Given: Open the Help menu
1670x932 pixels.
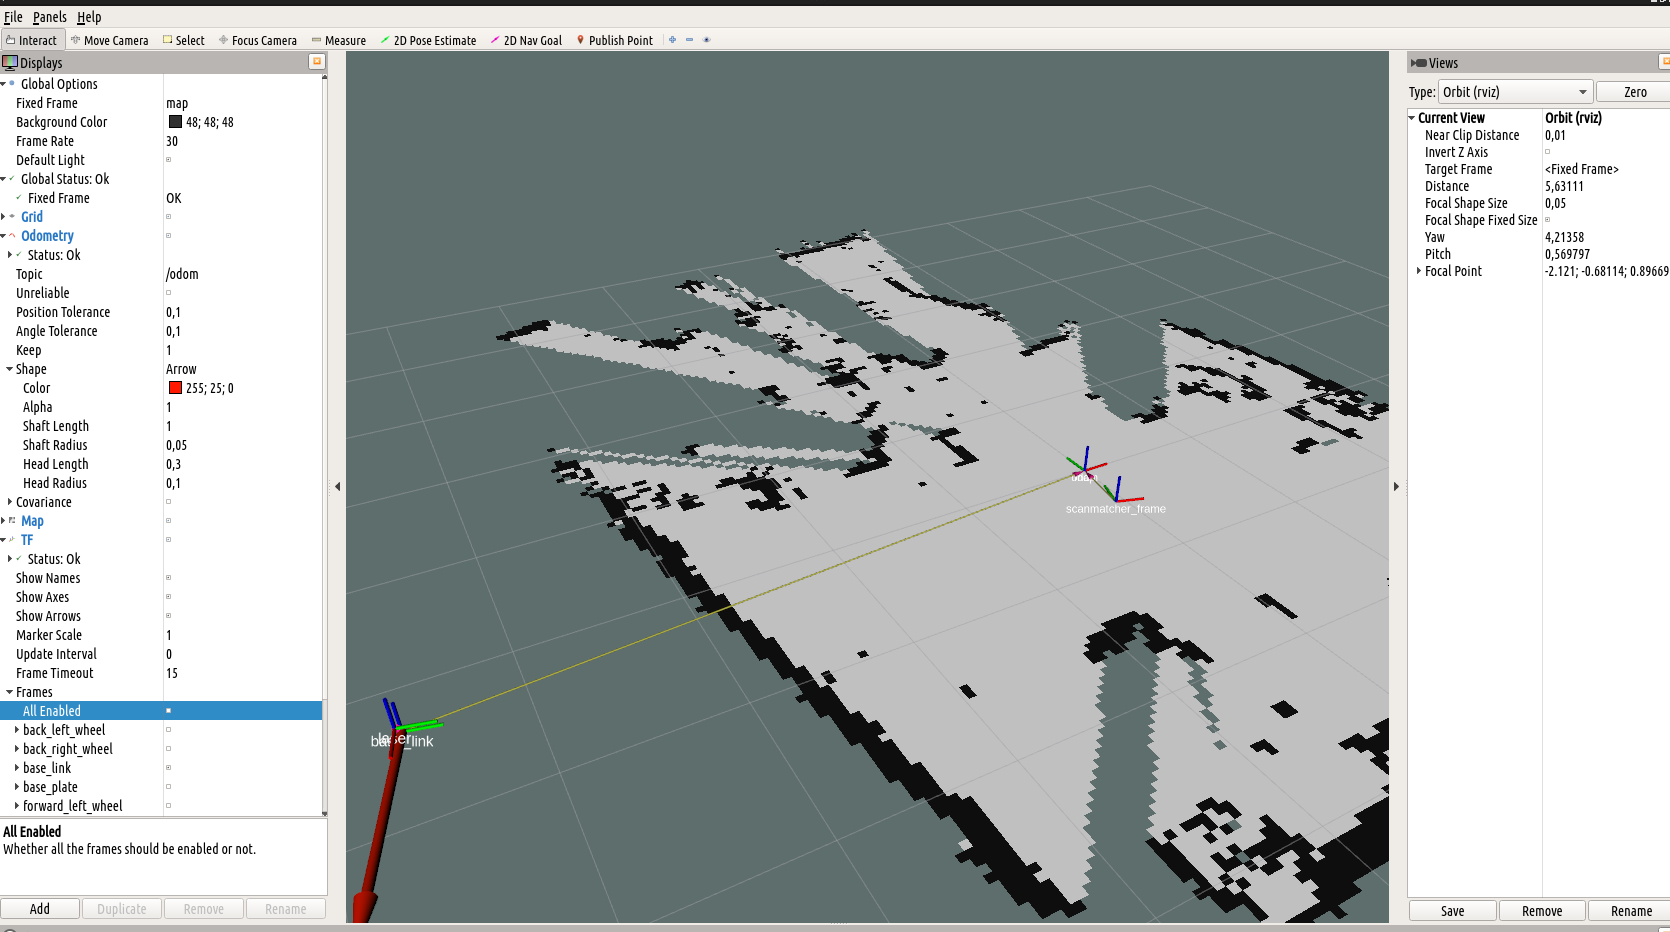Looking at the screenshot, I should click(x=89, y=17).
